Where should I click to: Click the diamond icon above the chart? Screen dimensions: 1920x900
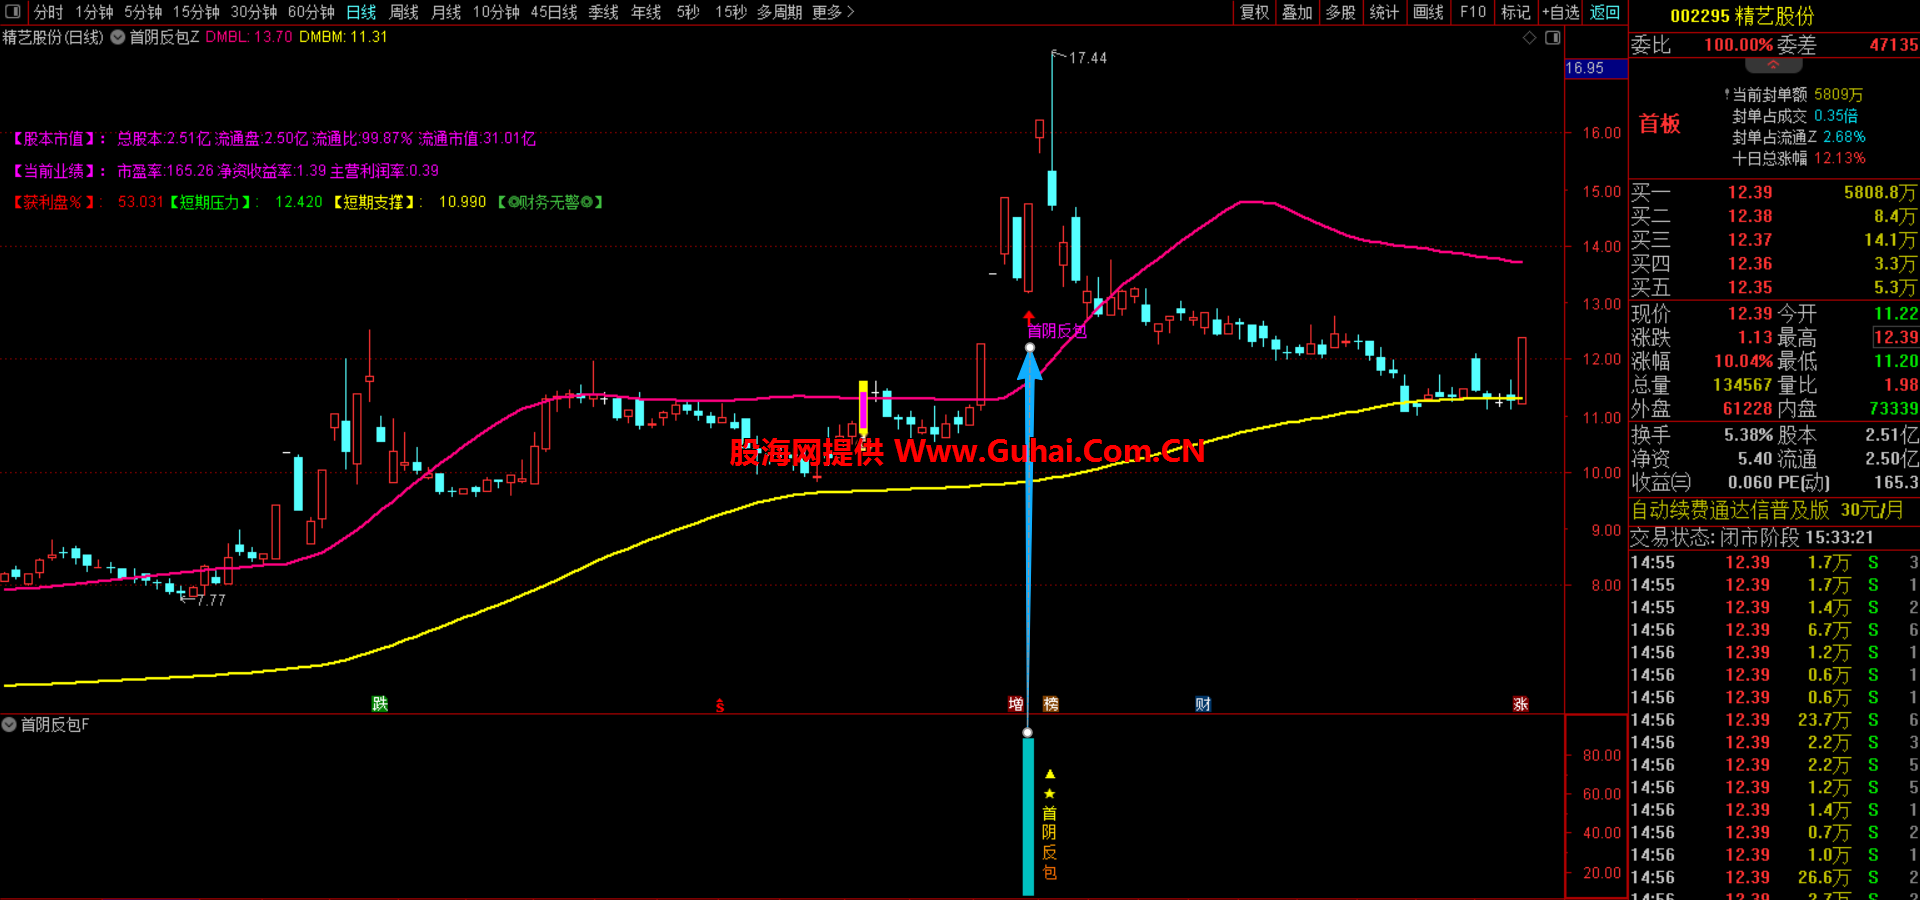click(x=1529, y=38)
